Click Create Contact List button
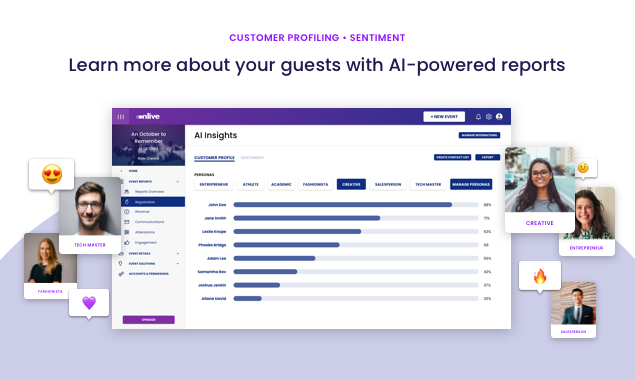The width and height of the screenshot is (635, 380). click(452, 157)
